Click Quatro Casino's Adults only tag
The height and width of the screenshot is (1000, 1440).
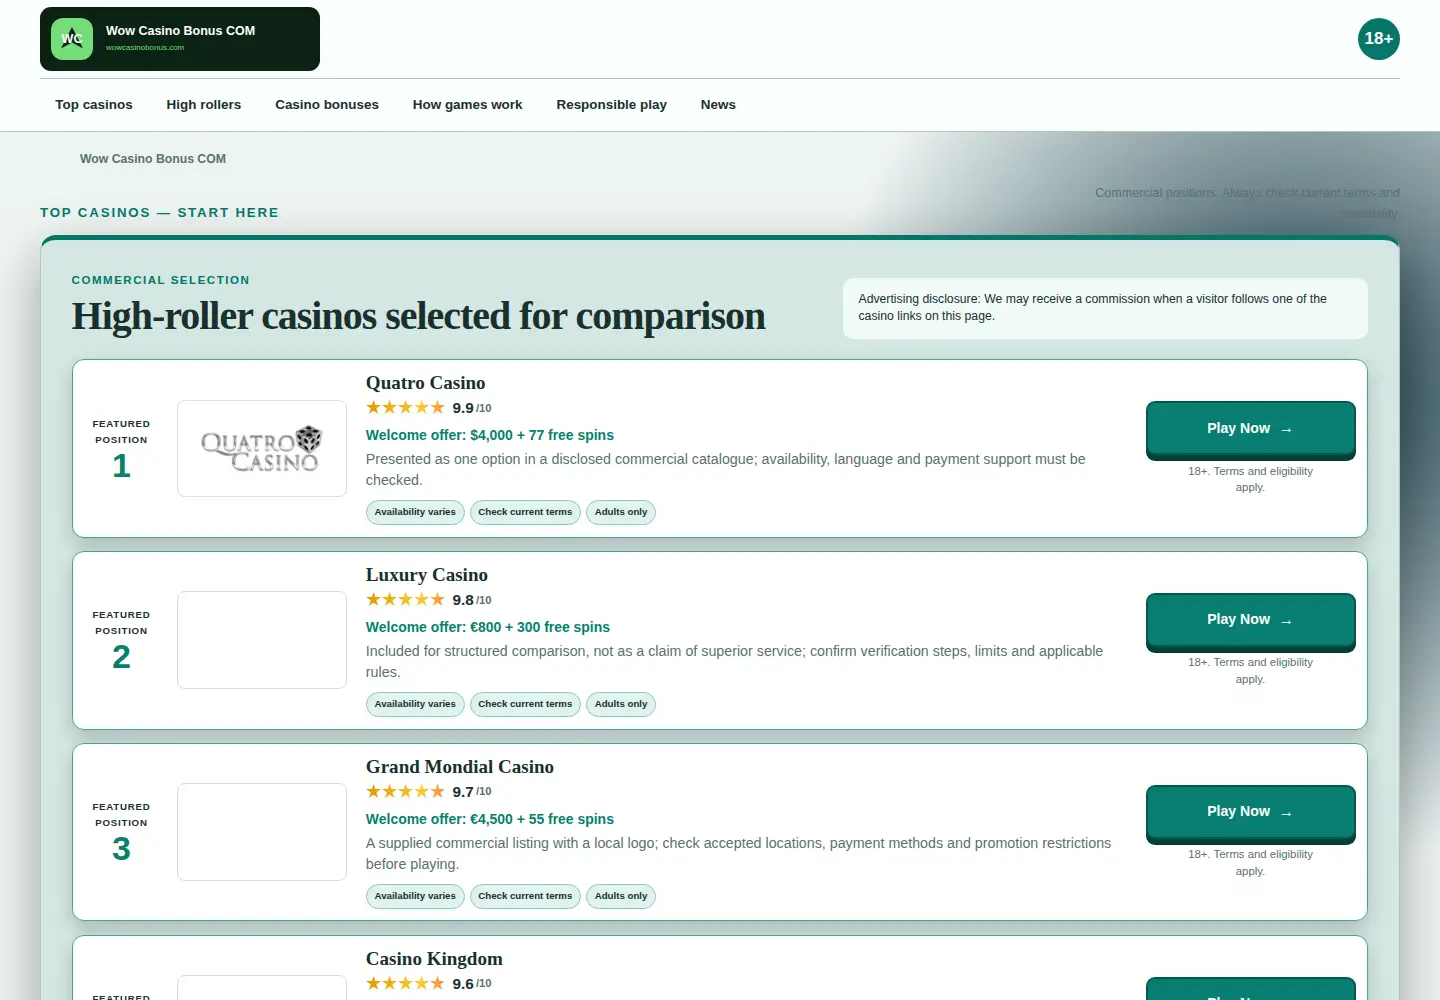pyautogui.click(x=621, y=512)
